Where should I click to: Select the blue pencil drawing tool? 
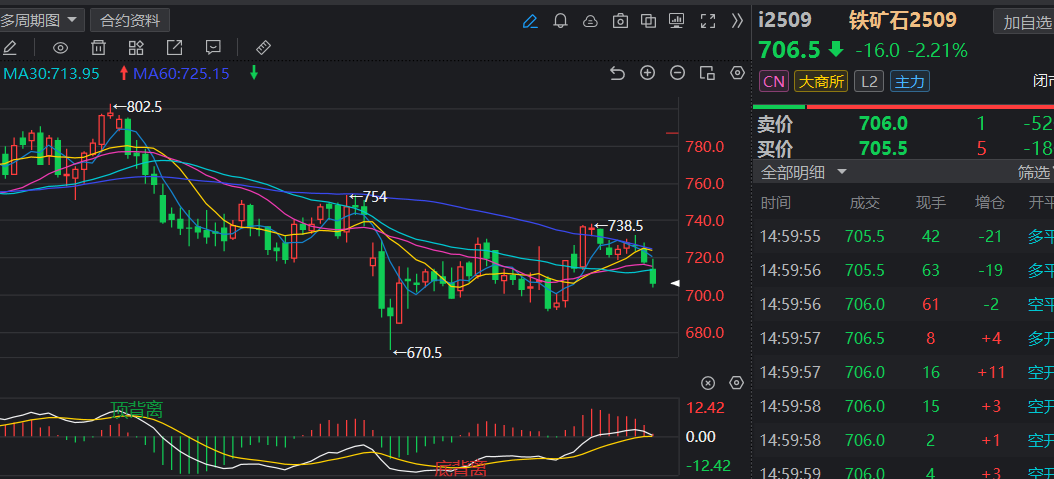530,21
